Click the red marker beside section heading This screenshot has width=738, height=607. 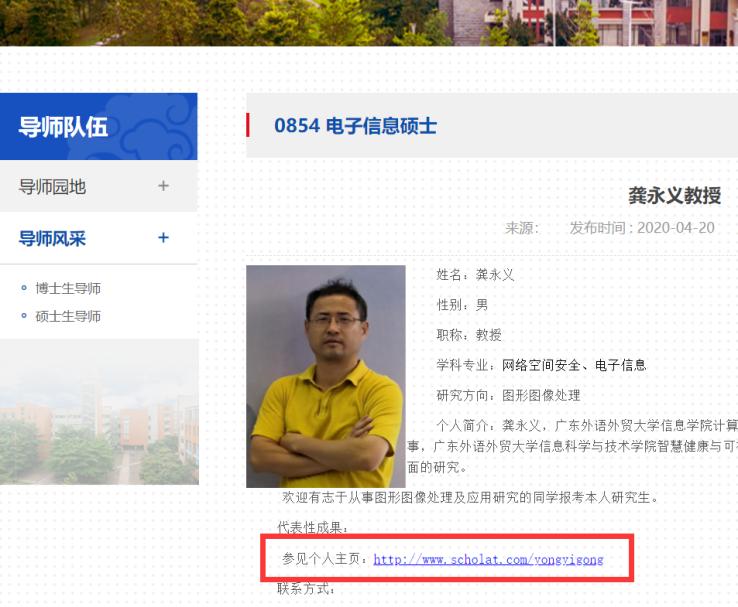pos(248,125)
